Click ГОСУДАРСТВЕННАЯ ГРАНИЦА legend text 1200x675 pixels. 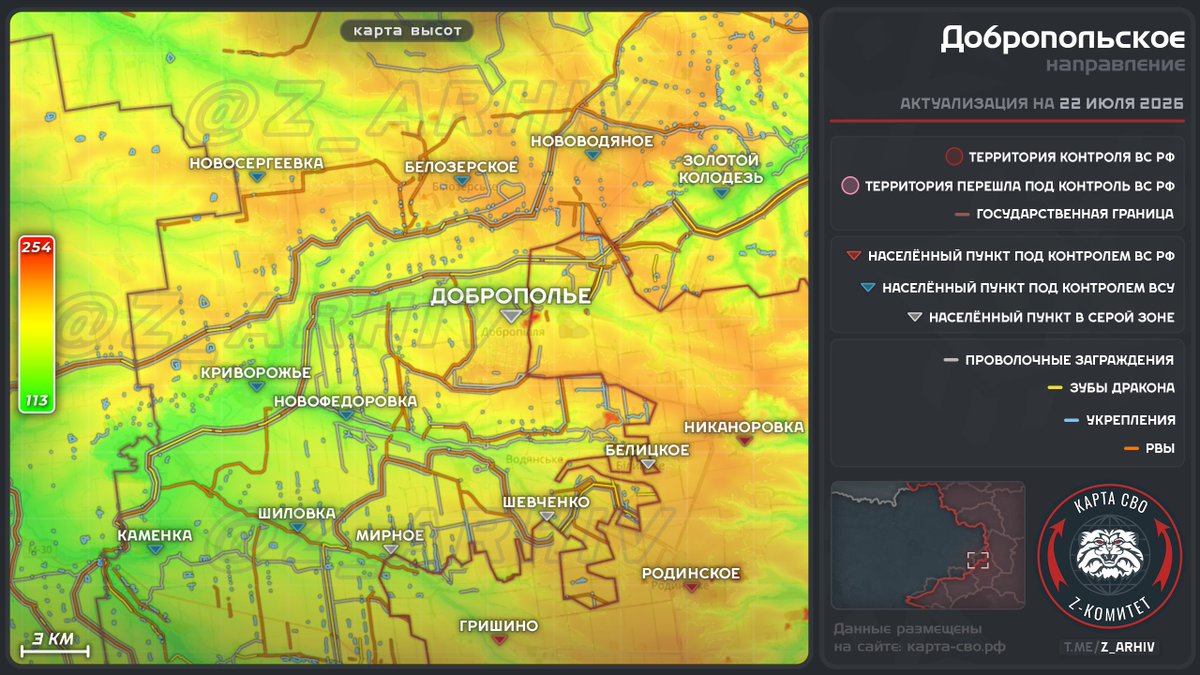1075,214
